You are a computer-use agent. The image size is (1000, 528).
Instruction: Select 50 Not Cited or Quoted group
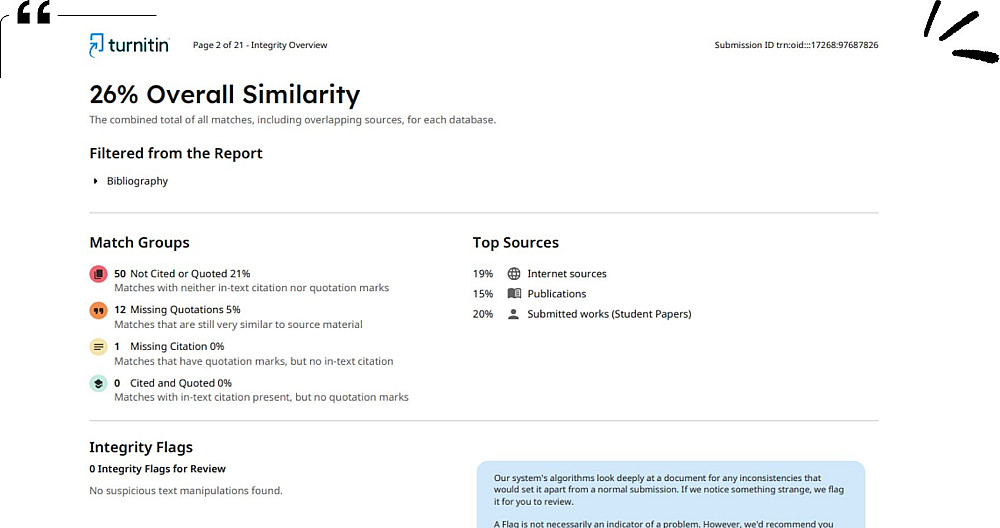[182, 273]
